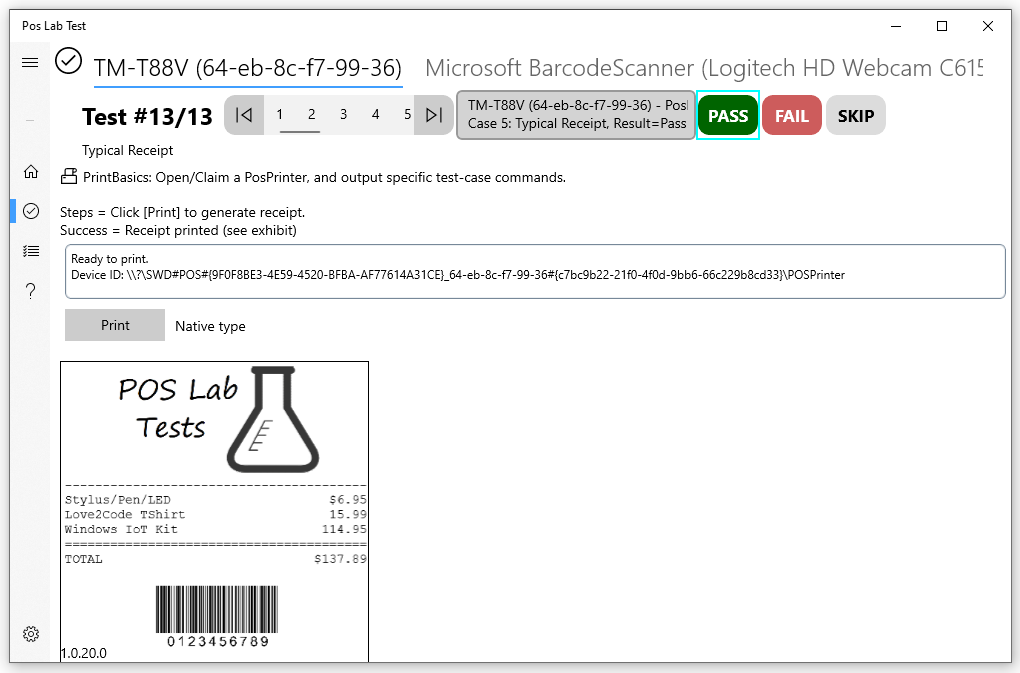The height and width of the screenshot is (673, 1020).
Task: Click the receipt barcode 0123456789
Action: [x=217, y=616]
